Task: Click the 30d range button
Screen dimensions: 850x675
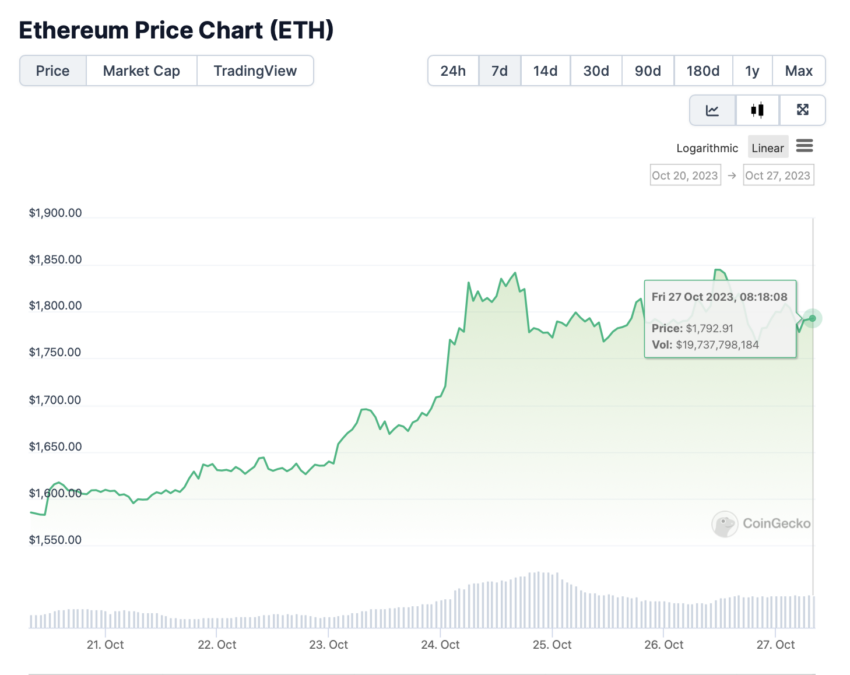Action: pyautogui.click(x=596, y=70)
